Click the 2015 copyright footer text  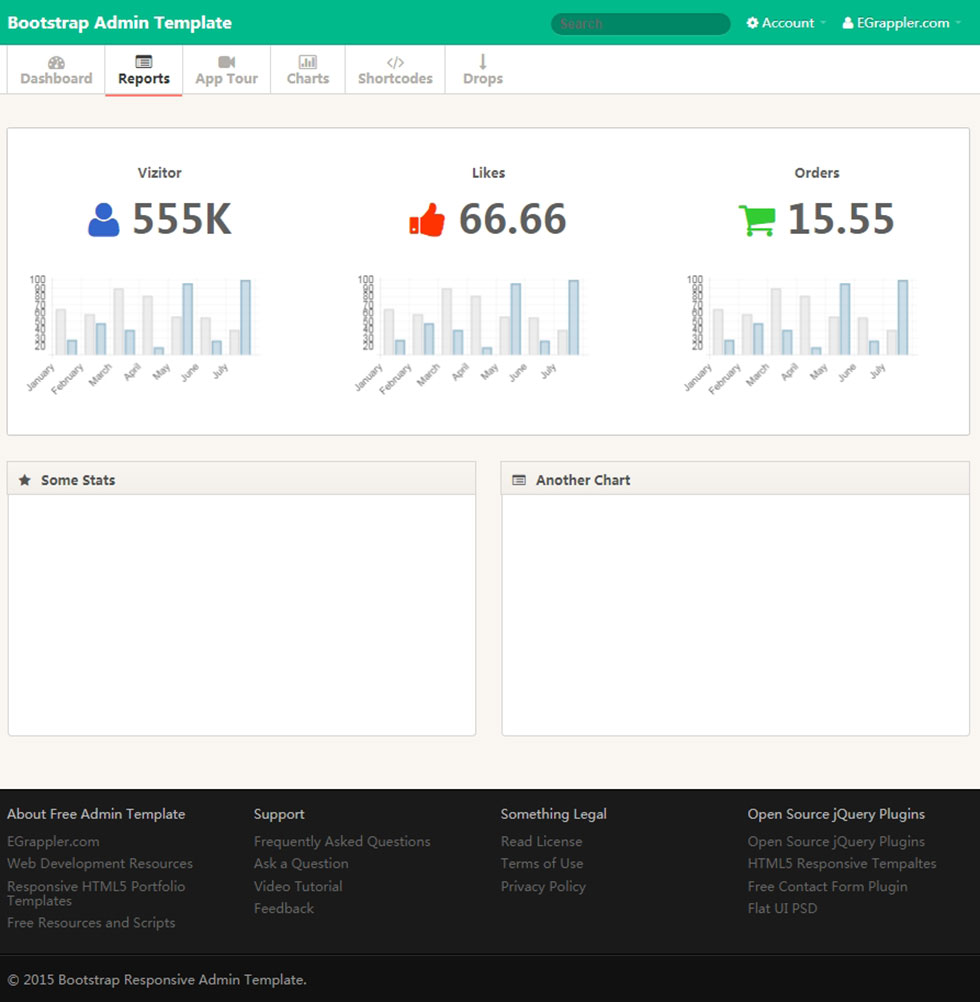[157, 980]
